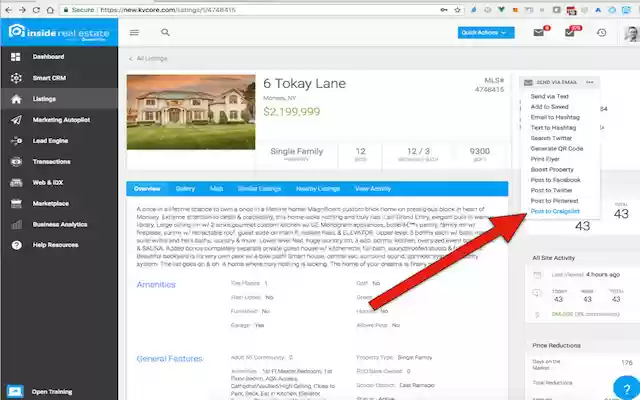Viewport: 640px width, 400px height.
Task: Open the Dashboard sidebar icon
Action: coord(16,57)
